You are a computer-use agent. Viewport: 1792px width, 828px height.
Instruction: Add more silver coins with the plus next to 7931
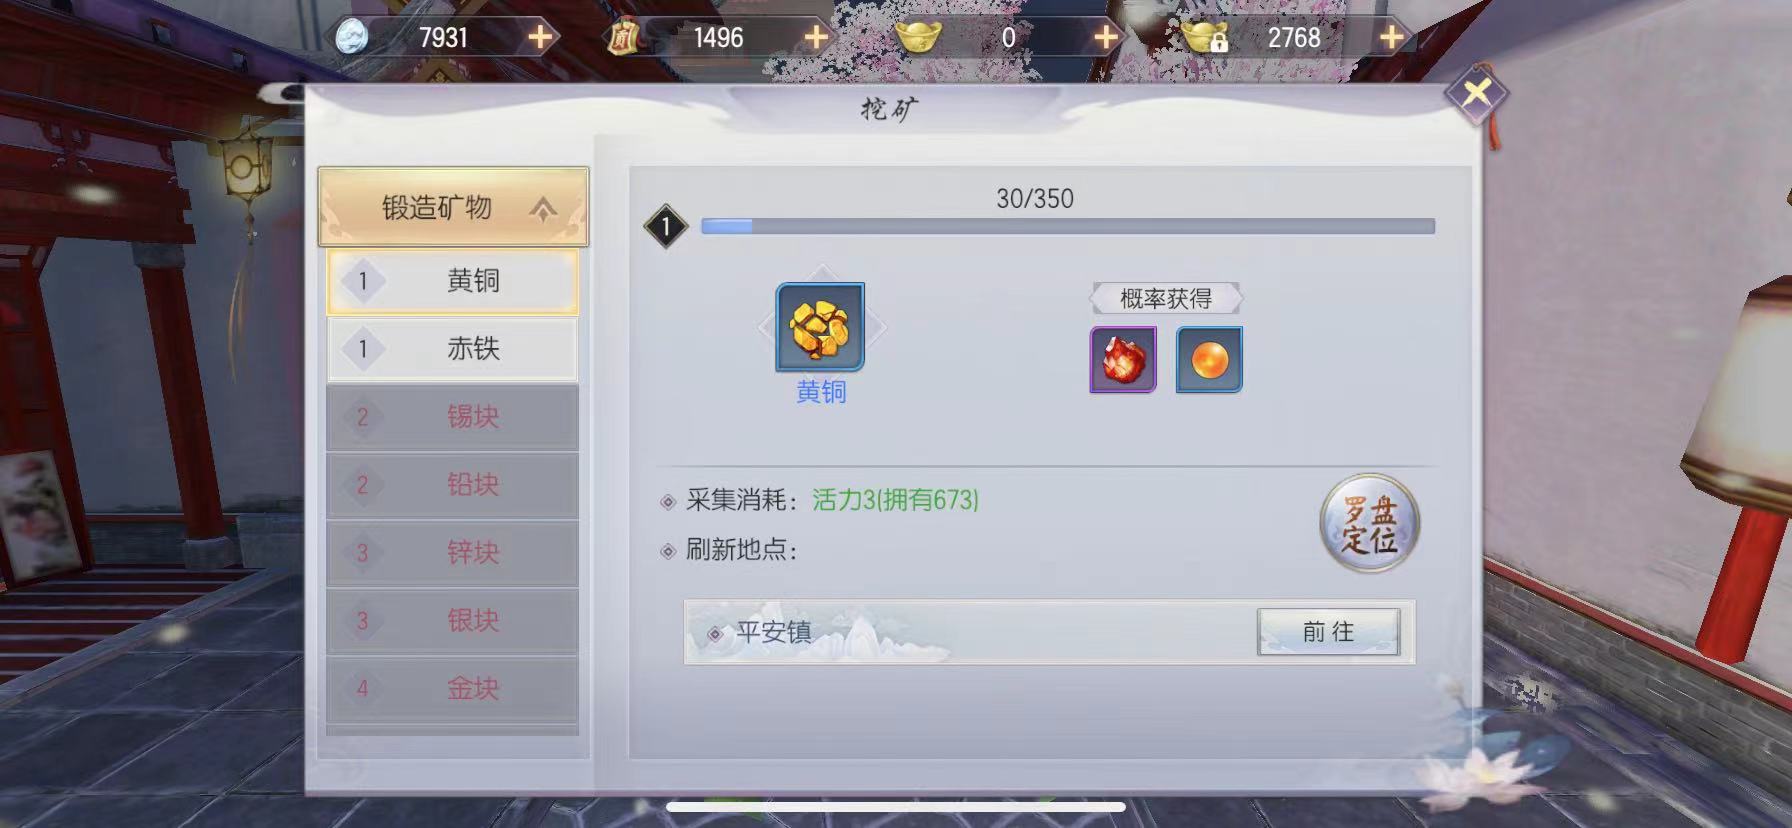pos(540,38)
